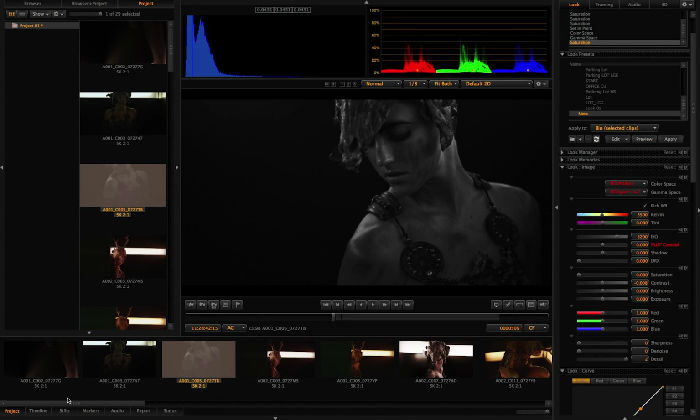Screen dimensions: 700x420
Task: Click the folder icon below the presets list
Action: pos(574,138)
